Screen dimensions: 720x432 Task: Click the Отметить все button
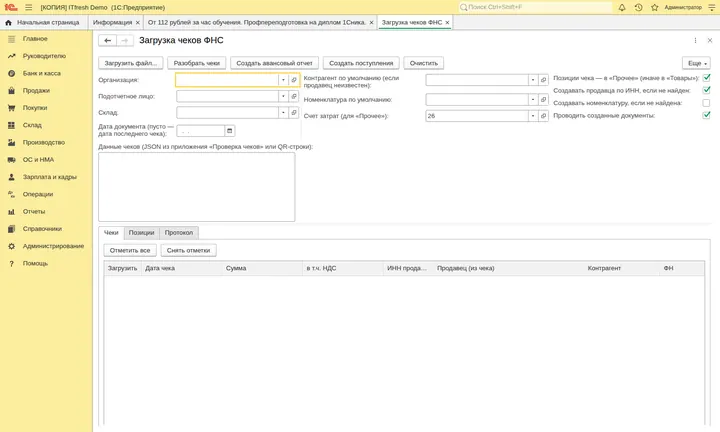tap(130, 251)
